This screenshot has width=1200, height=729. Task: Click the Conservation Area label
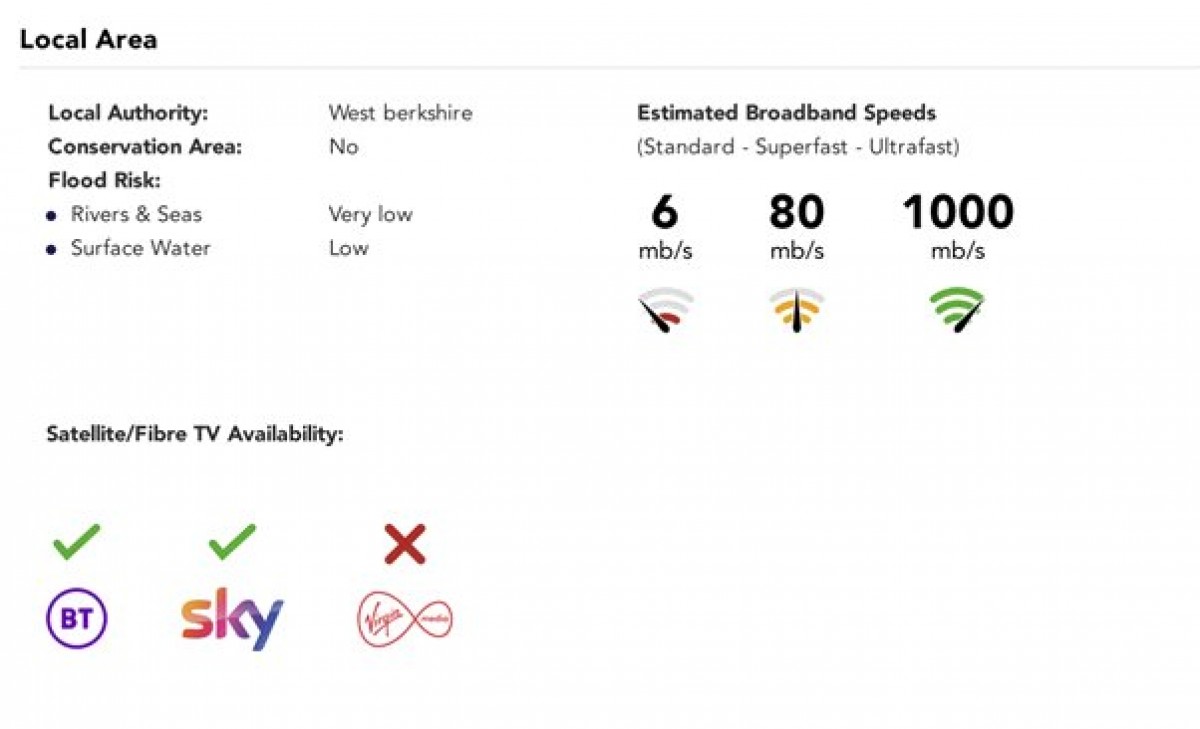click(145, 146)
